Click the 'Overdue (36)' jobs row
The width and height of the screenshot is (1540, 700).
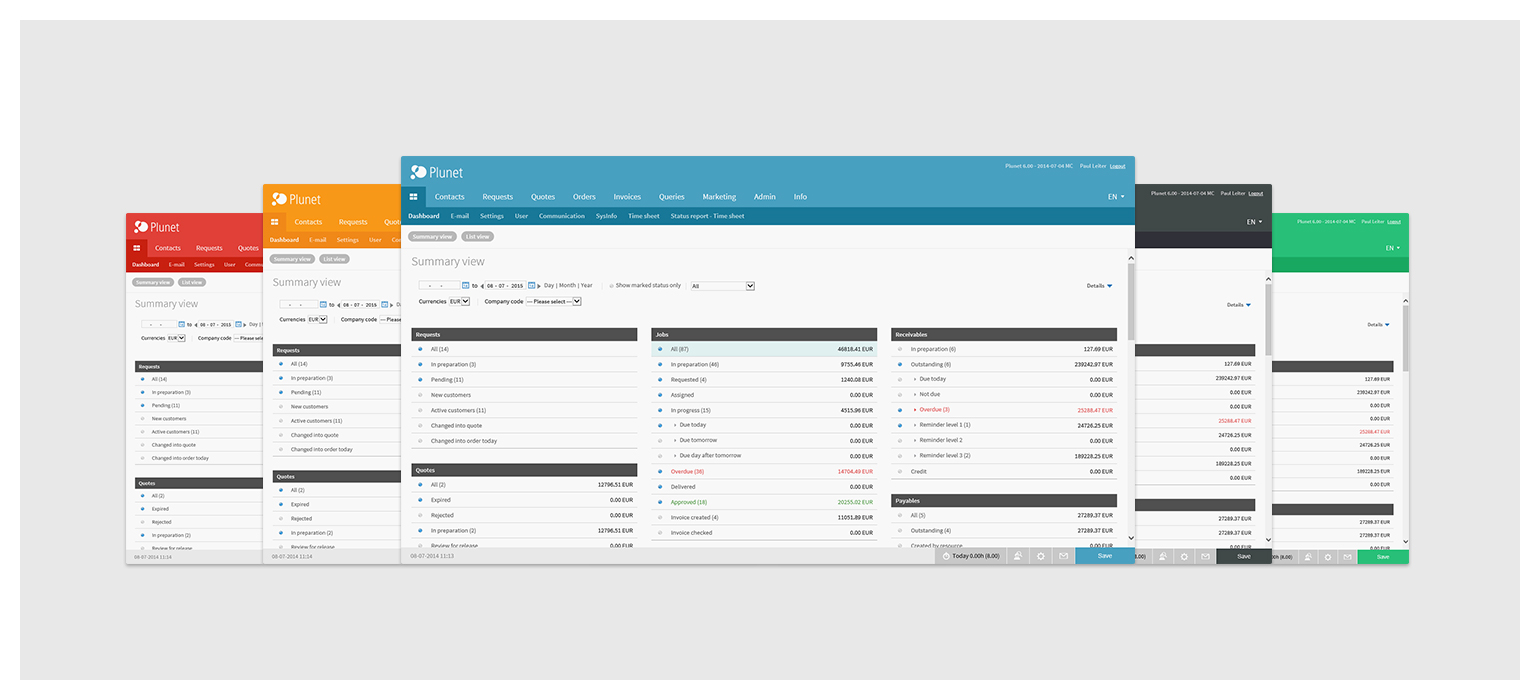(x=687, y=471)
